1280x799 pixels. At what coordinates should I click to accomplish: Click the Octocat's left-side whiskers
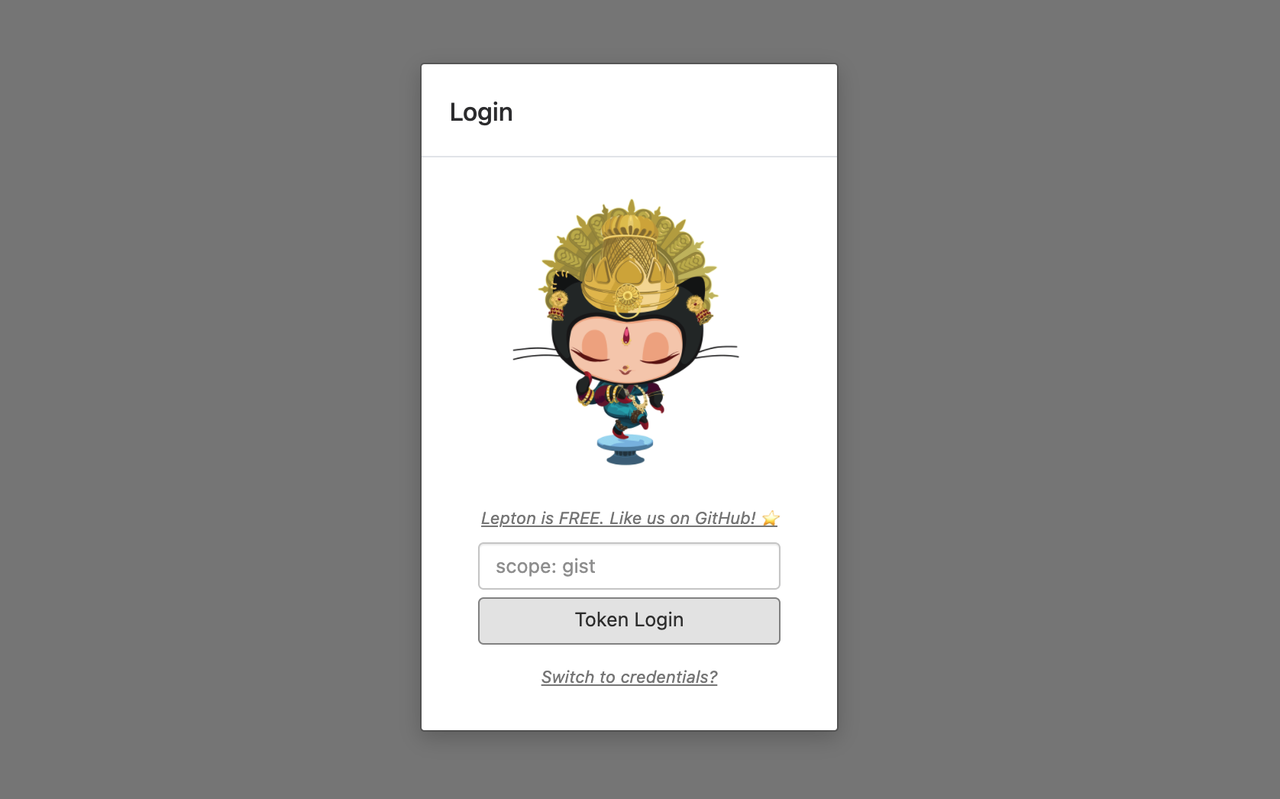[x=536, y=353]
